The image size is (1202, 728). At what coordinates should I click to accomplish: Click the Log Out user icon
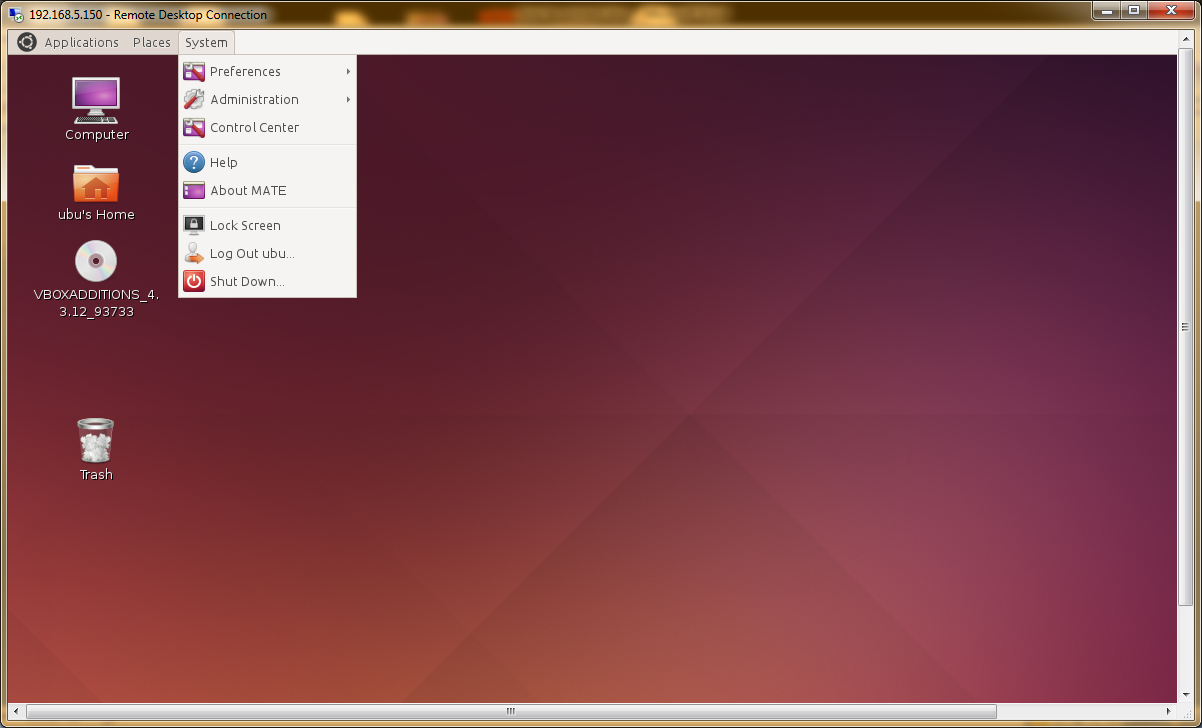[194, 254]
